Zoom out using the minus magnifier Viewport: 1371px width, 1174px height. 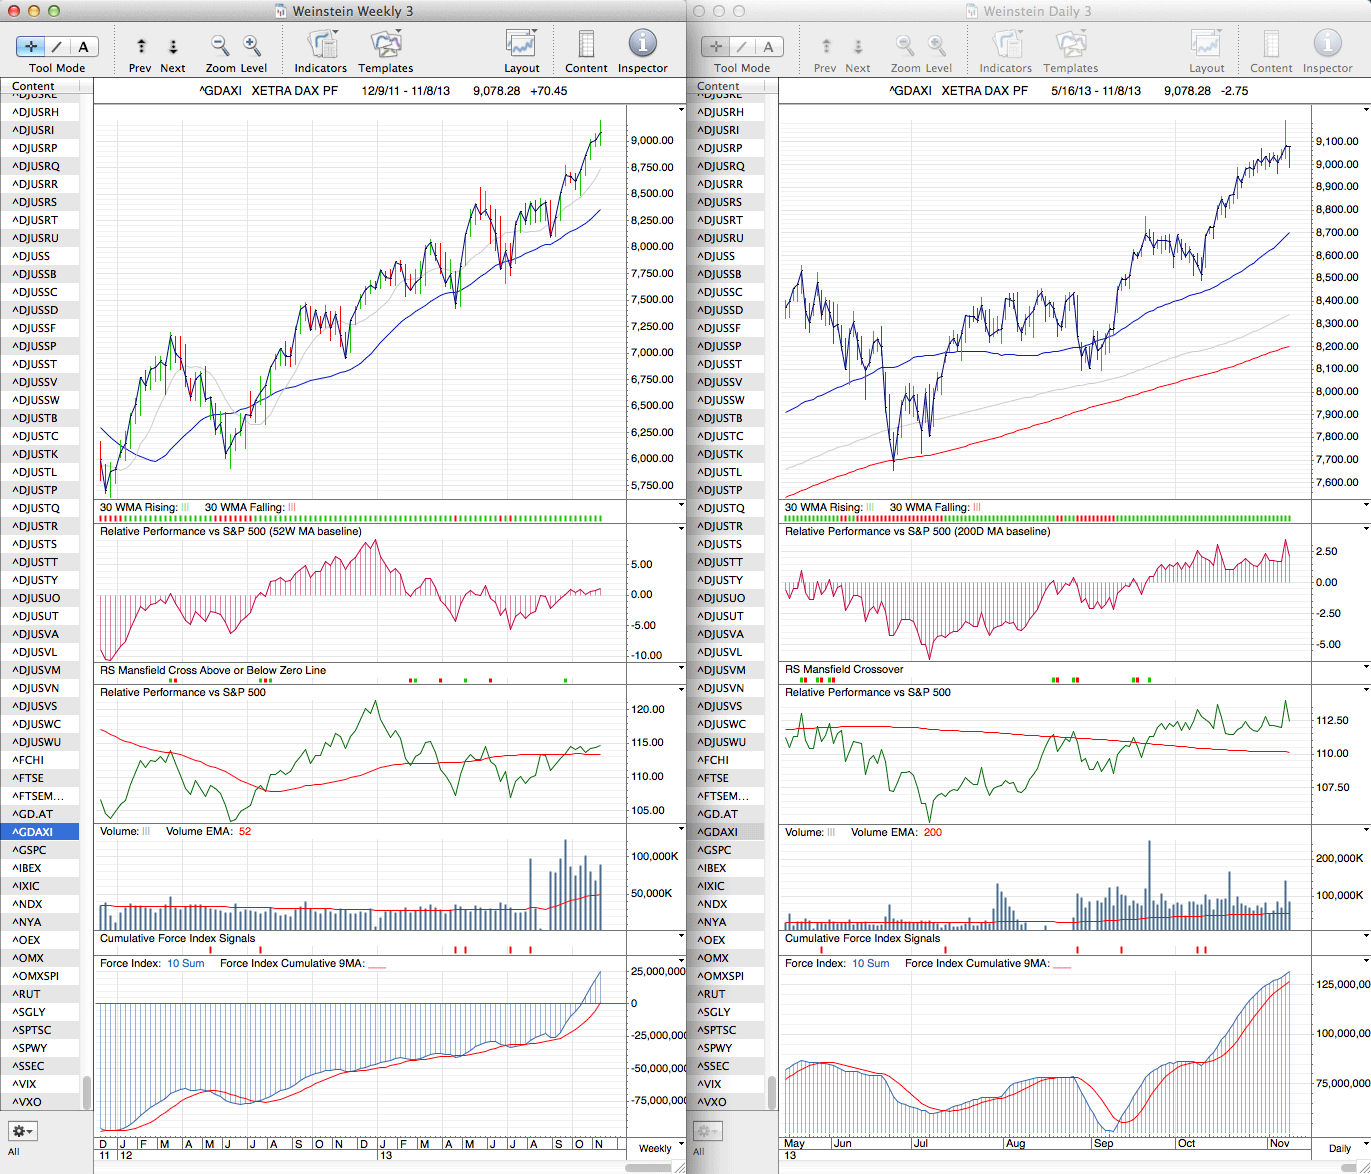pyautogui.click(x=219, y=45)
